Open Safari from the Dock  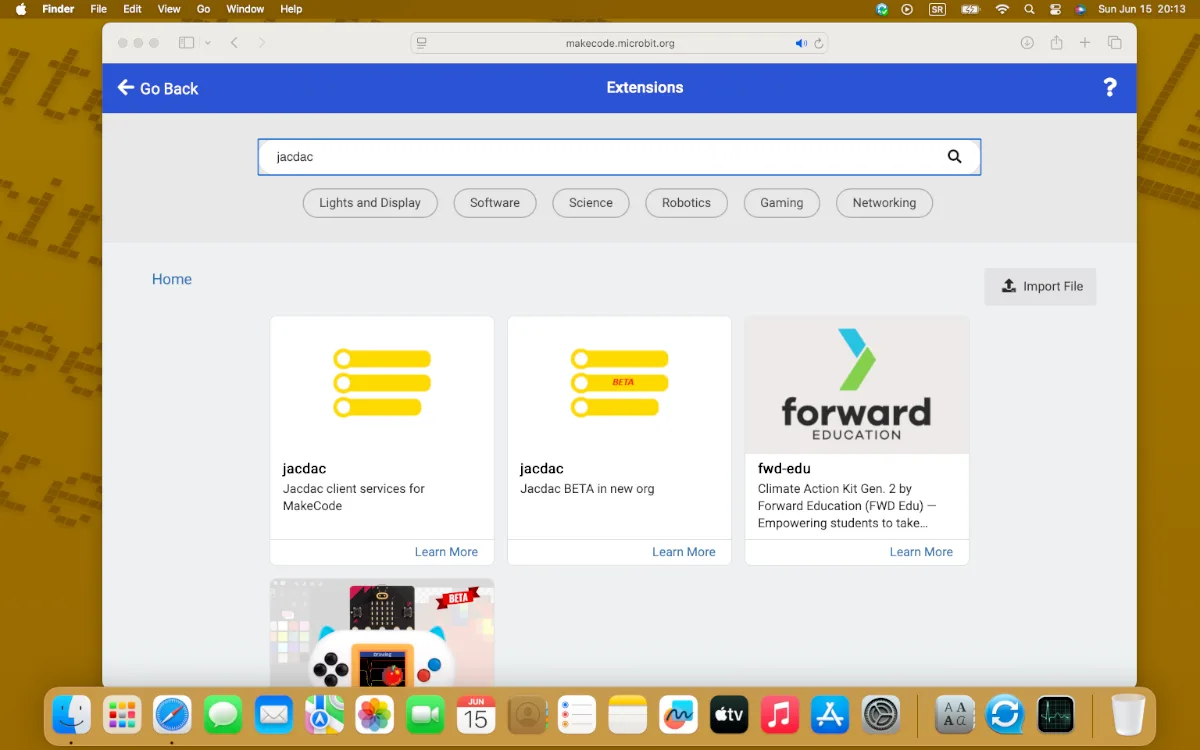(172, 714)
